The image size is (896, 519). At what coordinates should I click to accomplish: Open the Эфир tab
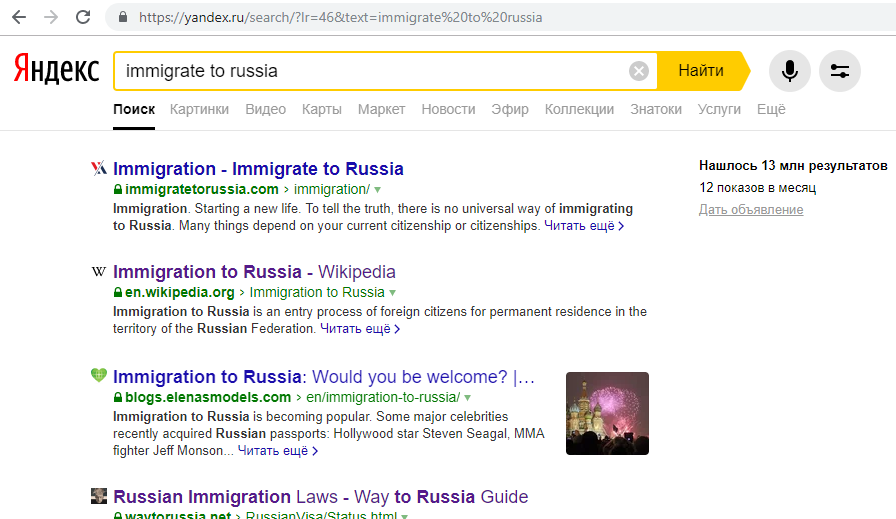click(510, 109)
